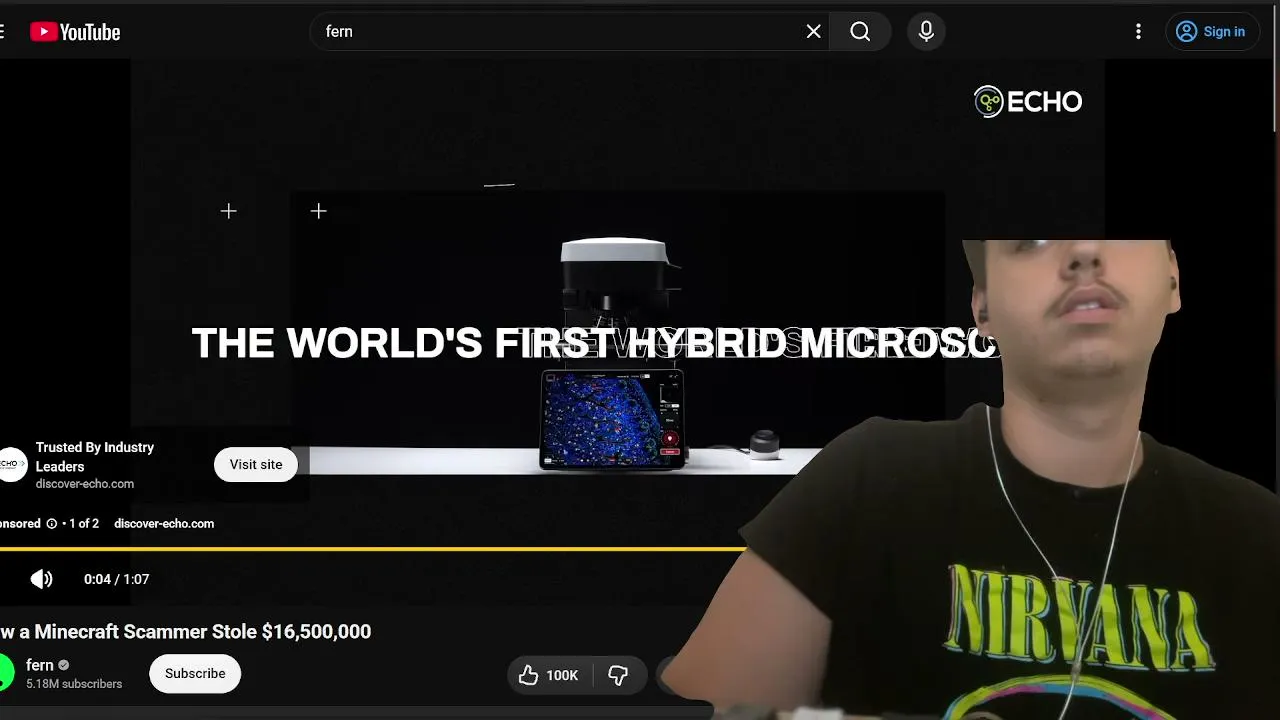Open the three-dot settings menu
Screen dimensions: 1280x720
click(x=1138, y=32)
